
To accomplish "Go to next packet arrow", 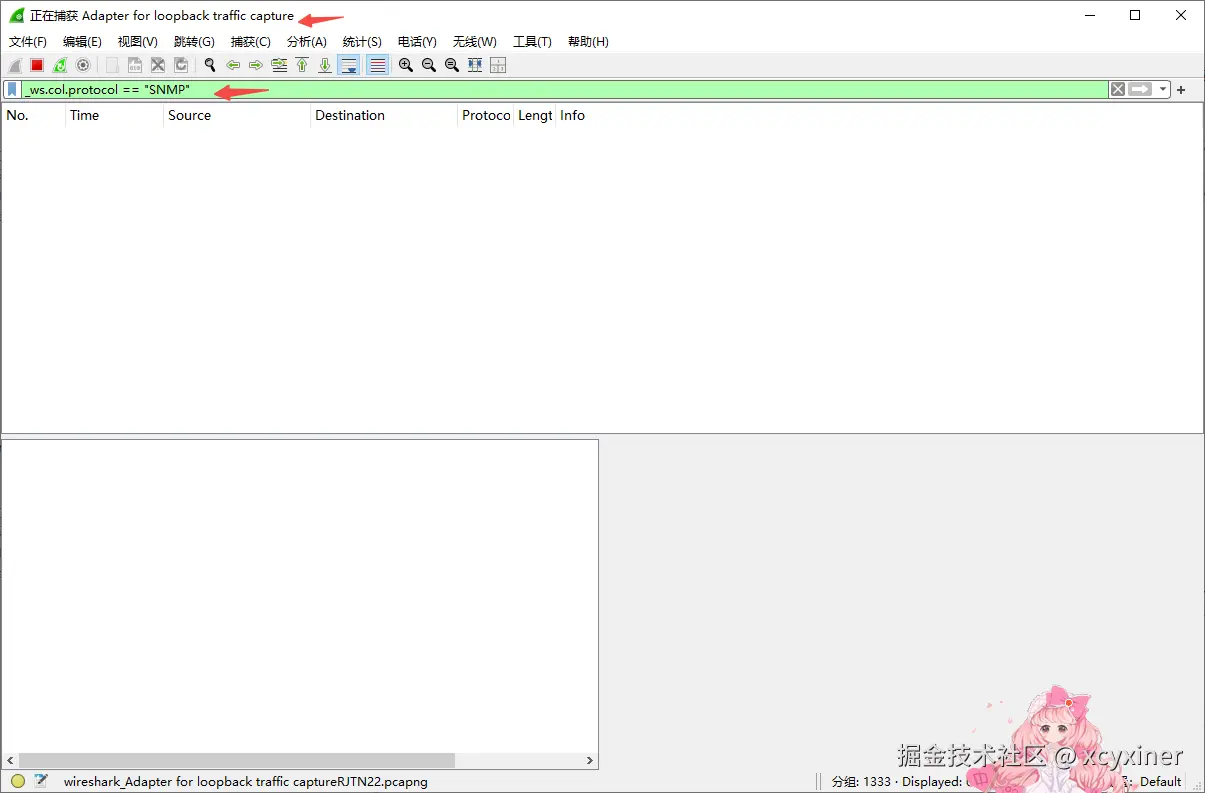I will 256,65.
